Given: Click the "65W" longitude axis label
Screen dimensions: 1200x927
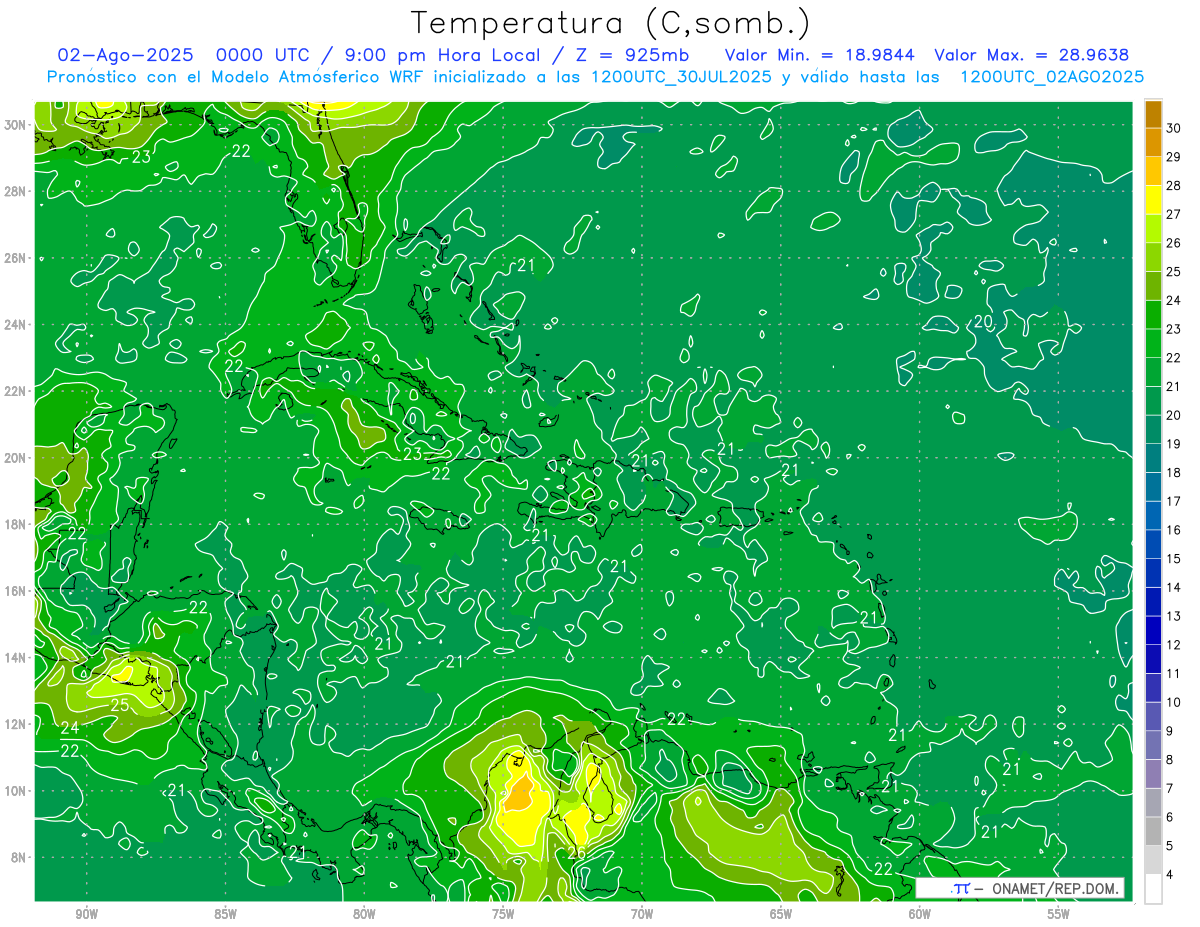Looking at the screenshot, I should [x=781, y=914].
